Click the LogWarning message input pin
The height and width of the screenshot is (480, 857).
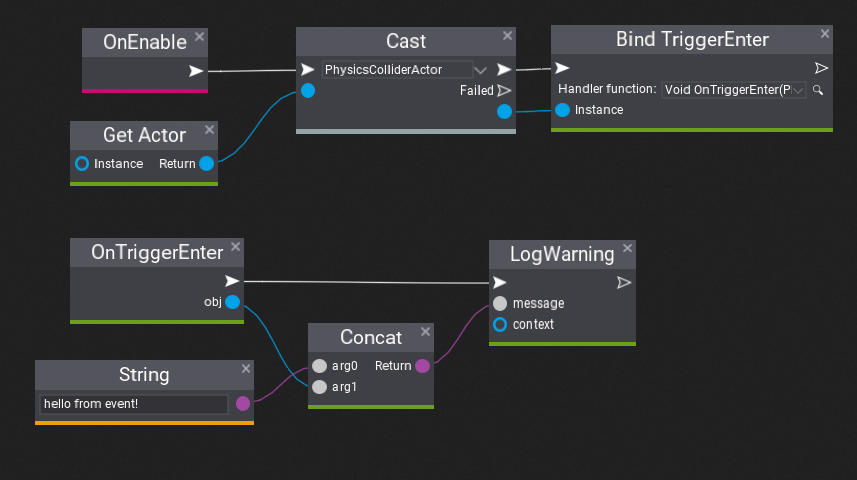tap(500, 303)
